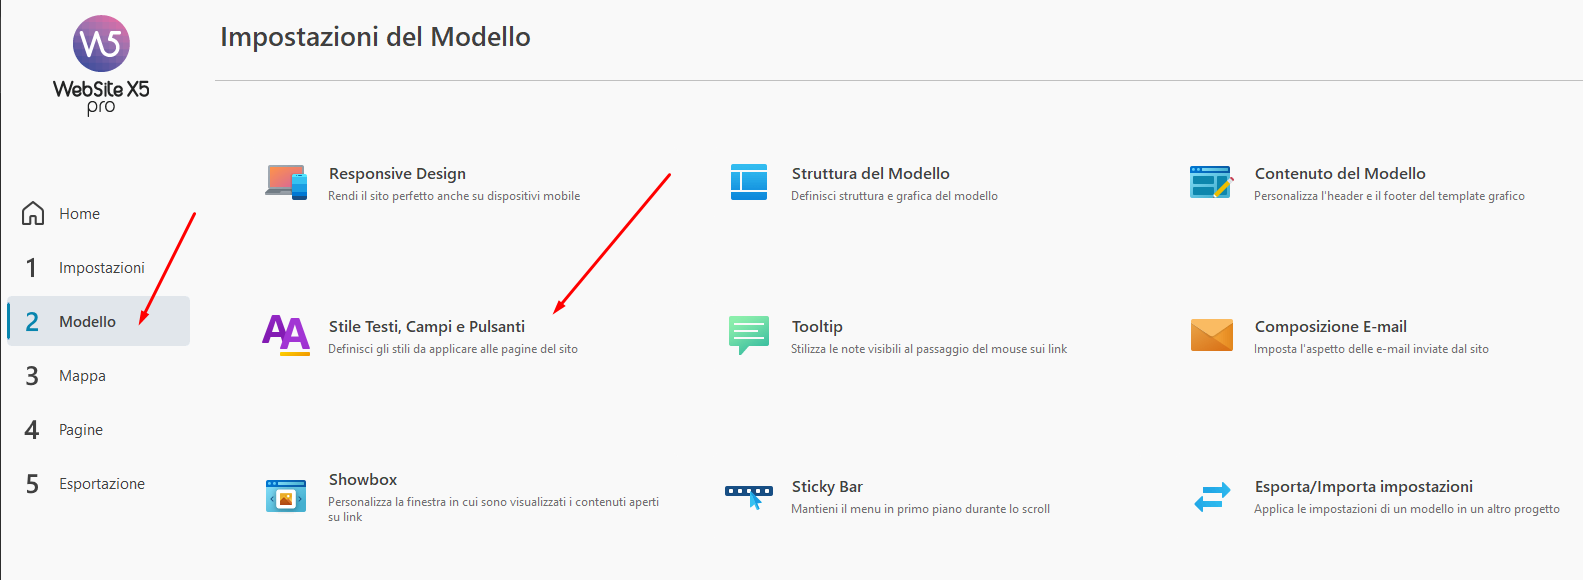Click the Contenuto del Modello icon

tap(1211, 182)
